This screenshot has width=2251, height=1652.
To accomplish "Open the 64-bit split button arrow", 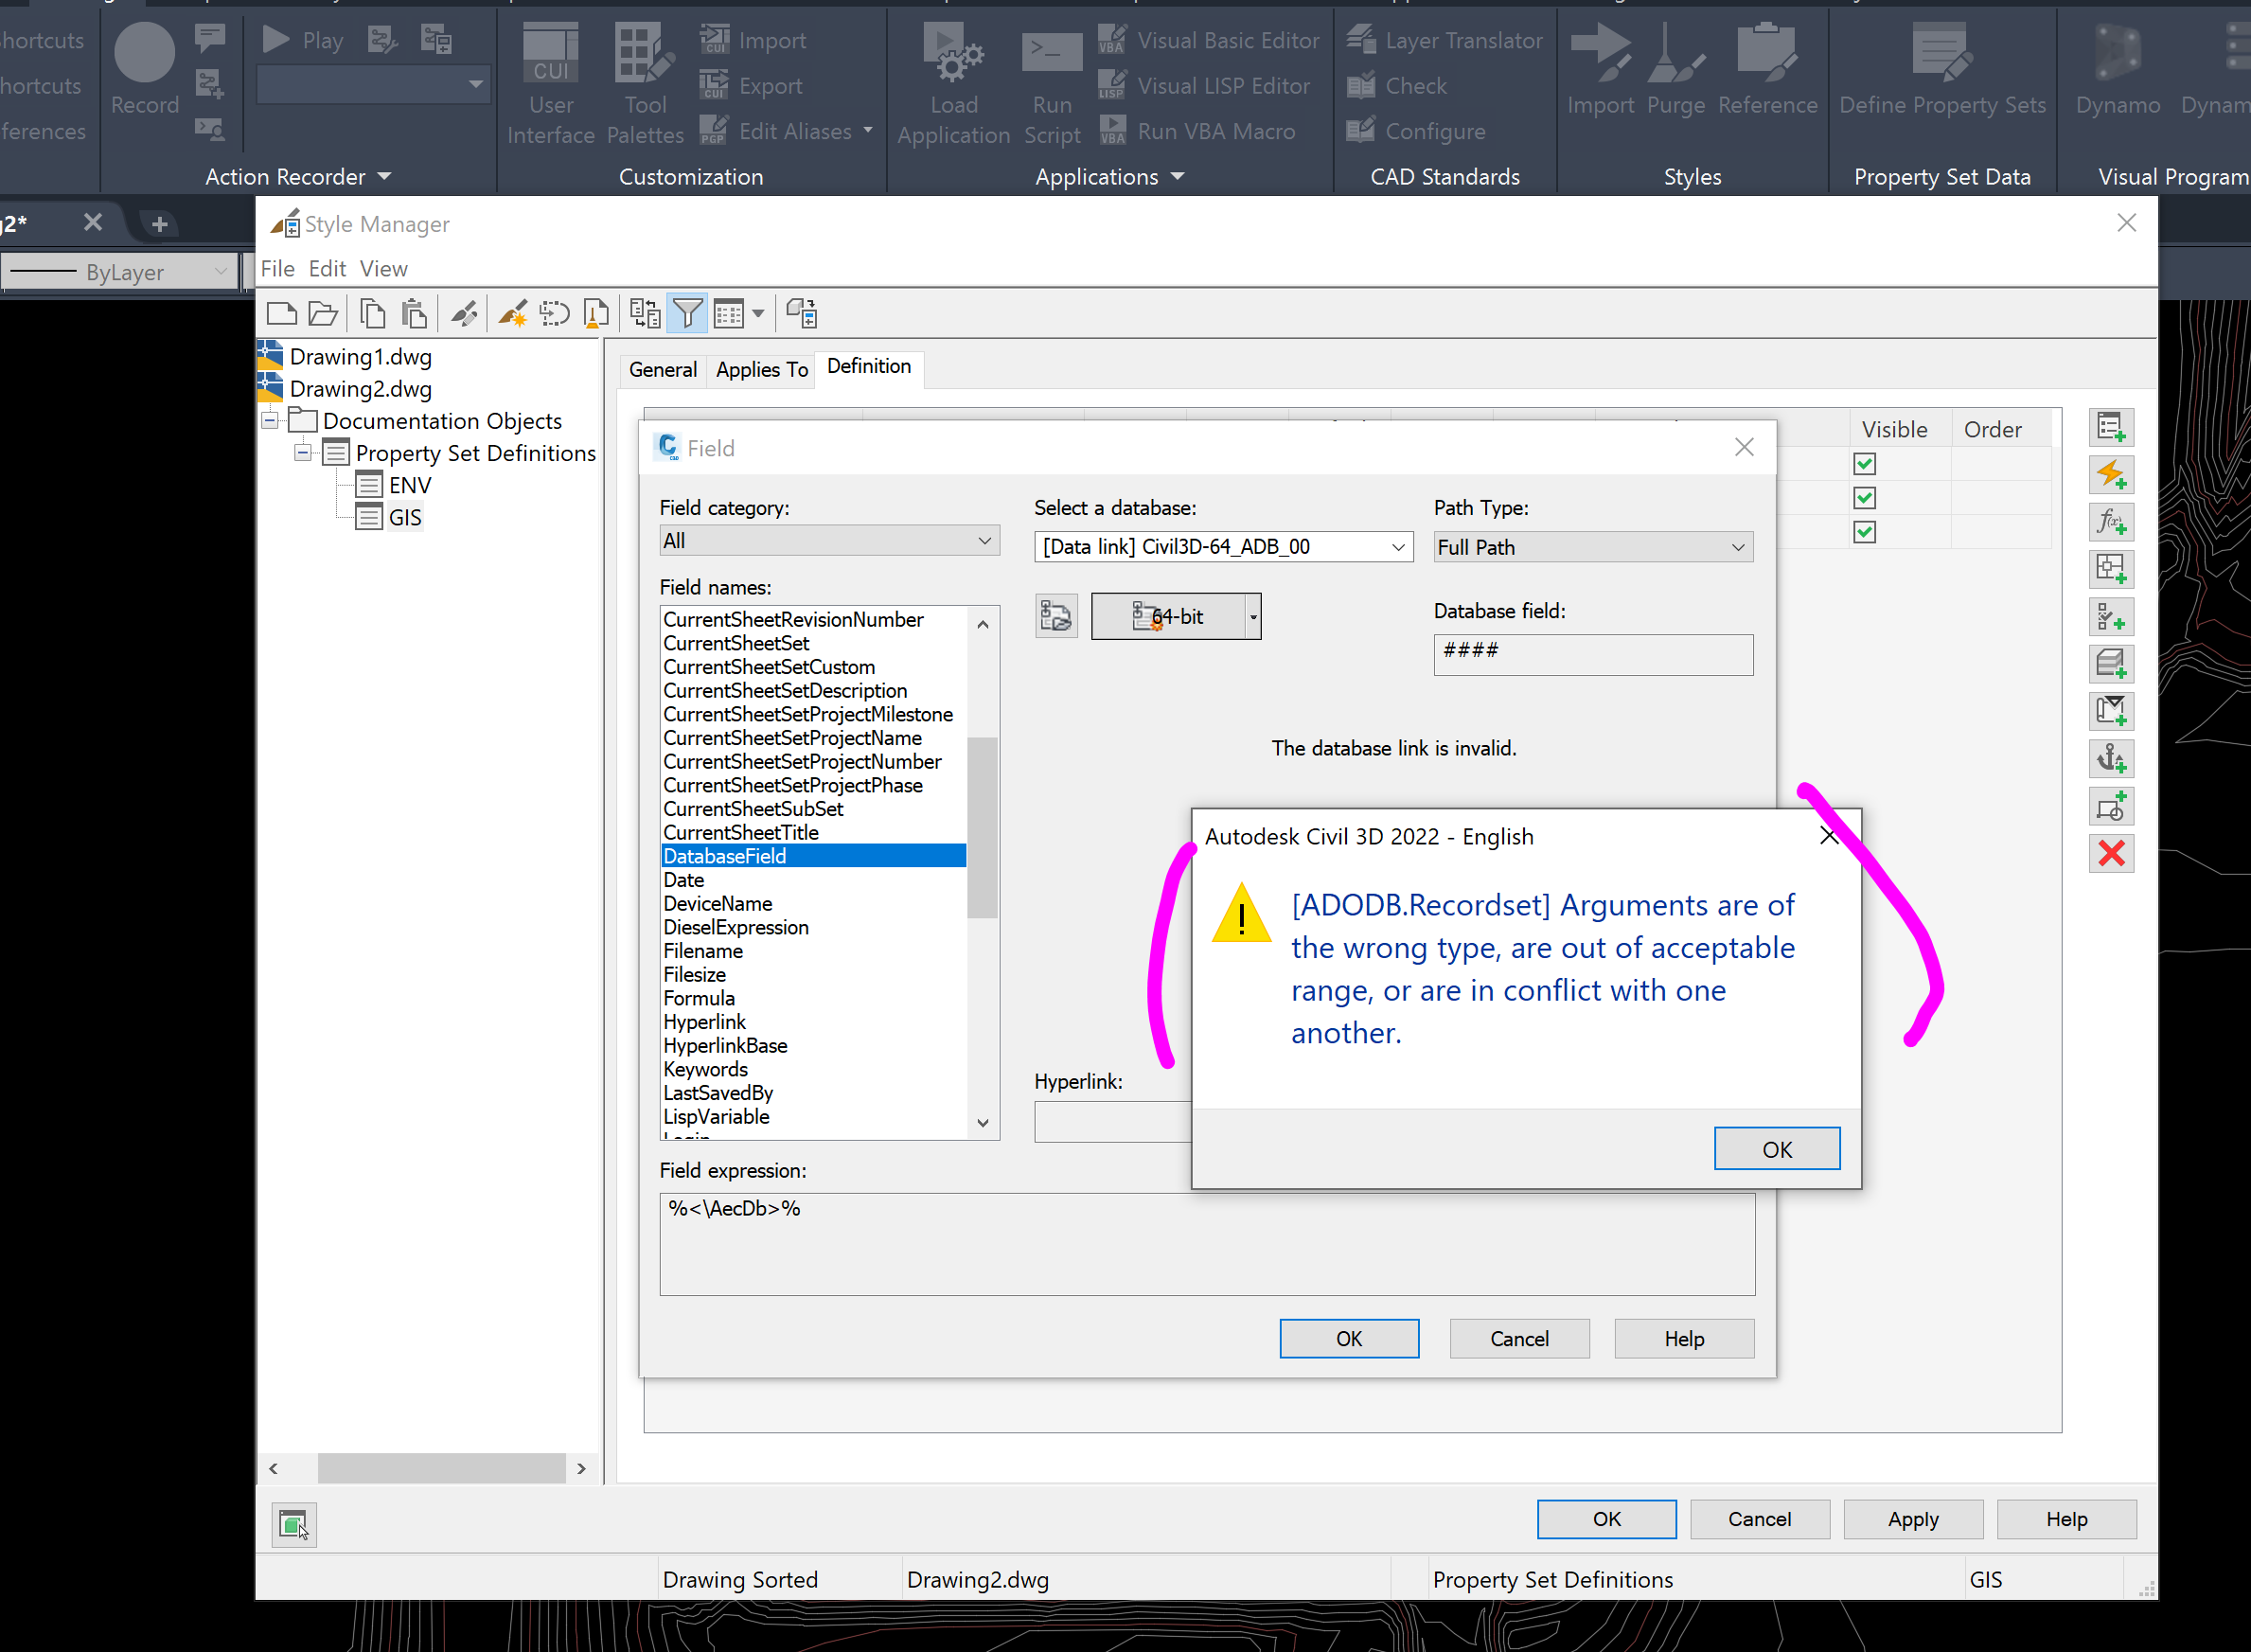I will [1253, 617].
